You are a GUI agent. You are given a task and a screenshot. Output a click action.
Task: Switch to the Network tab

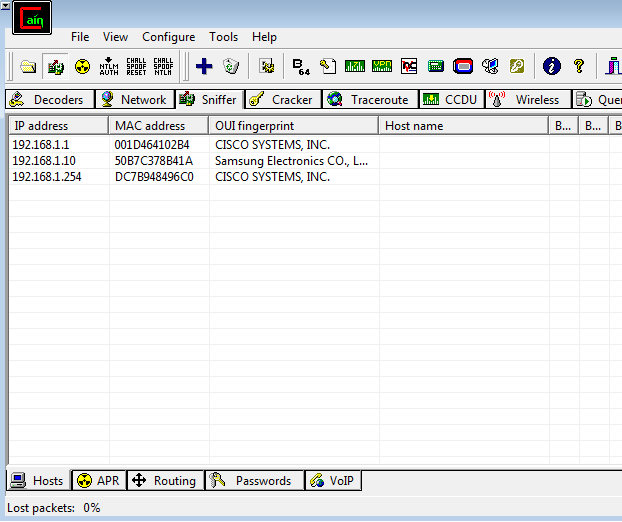click(135, 99)
